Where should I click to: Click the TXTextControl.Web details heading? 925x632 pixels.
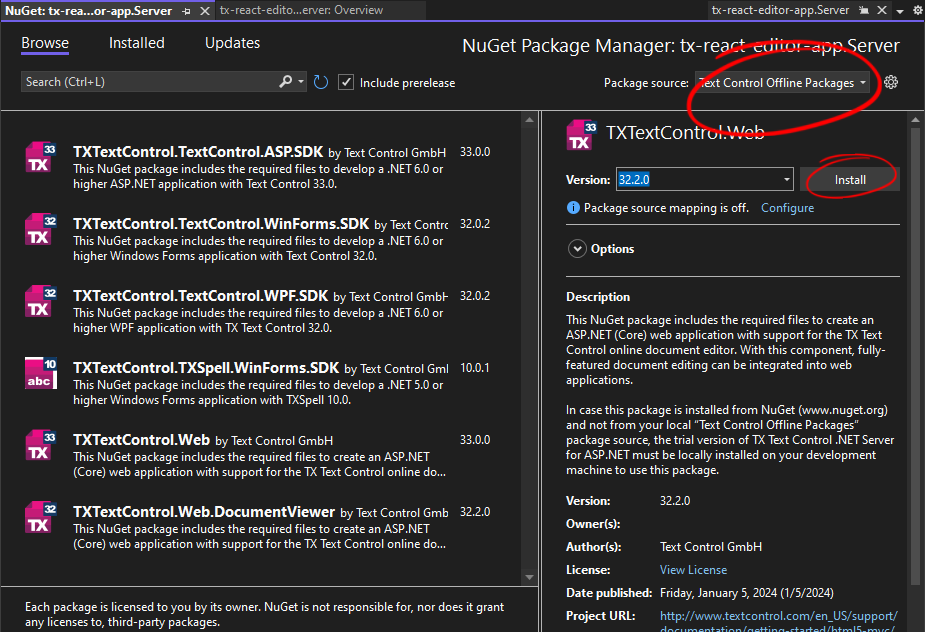[685, 133]
